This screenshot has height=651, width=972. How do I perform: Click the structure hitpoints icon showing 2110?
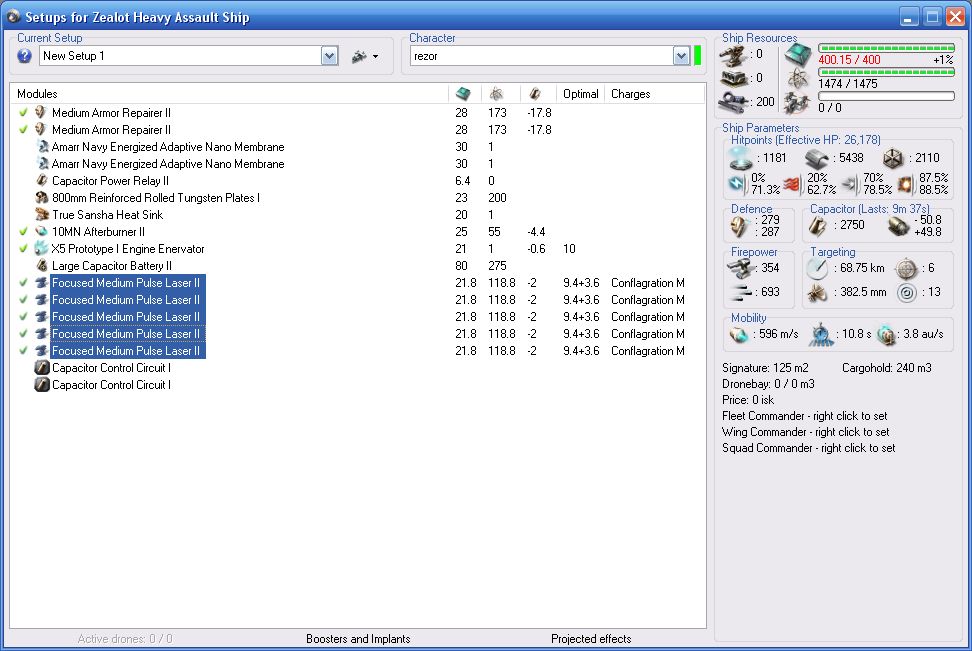pos(893,159)
